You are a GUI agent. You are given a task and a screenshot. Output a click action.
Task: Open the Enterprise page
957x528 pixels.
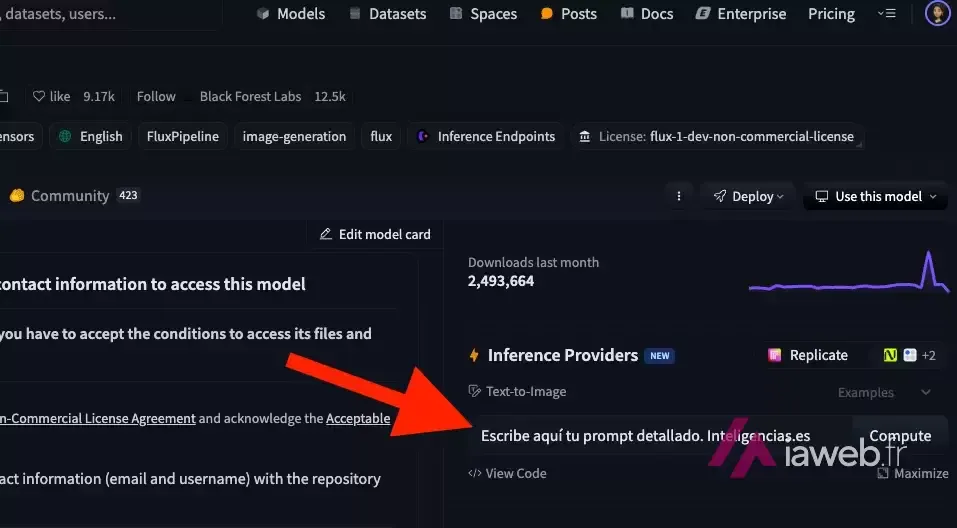741,13
